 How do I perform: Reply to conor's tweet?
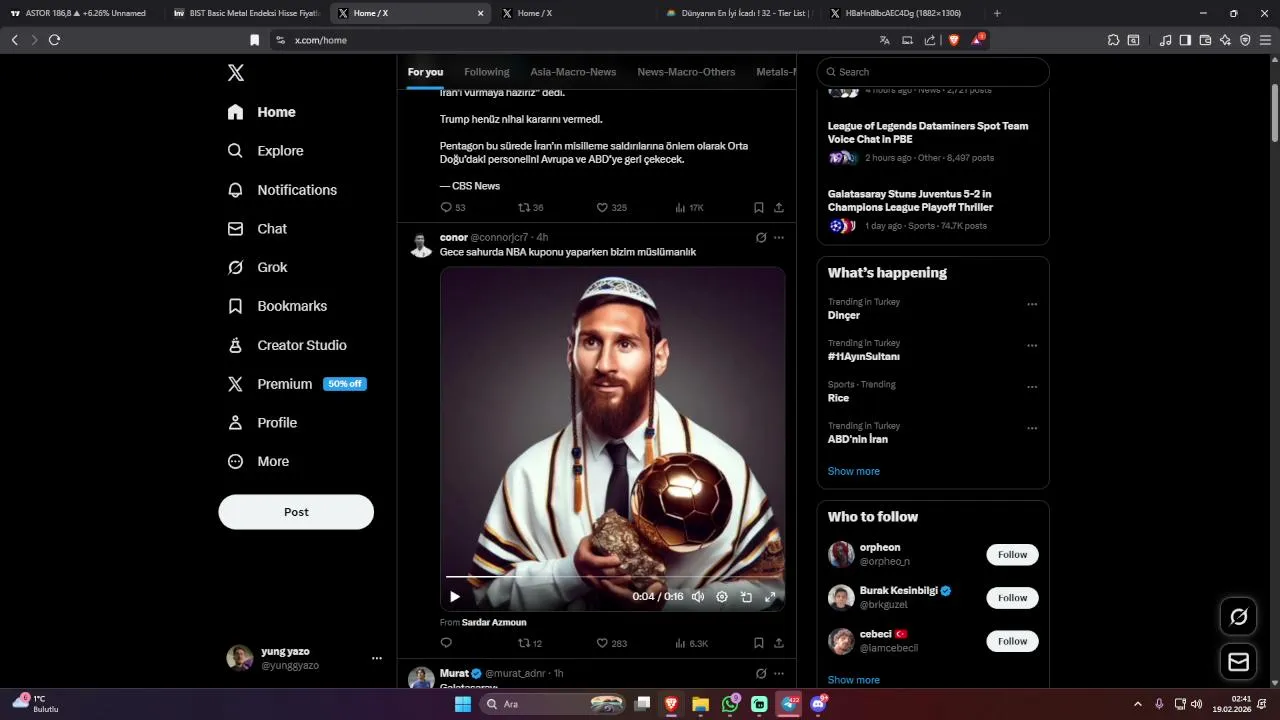point(446,643)
